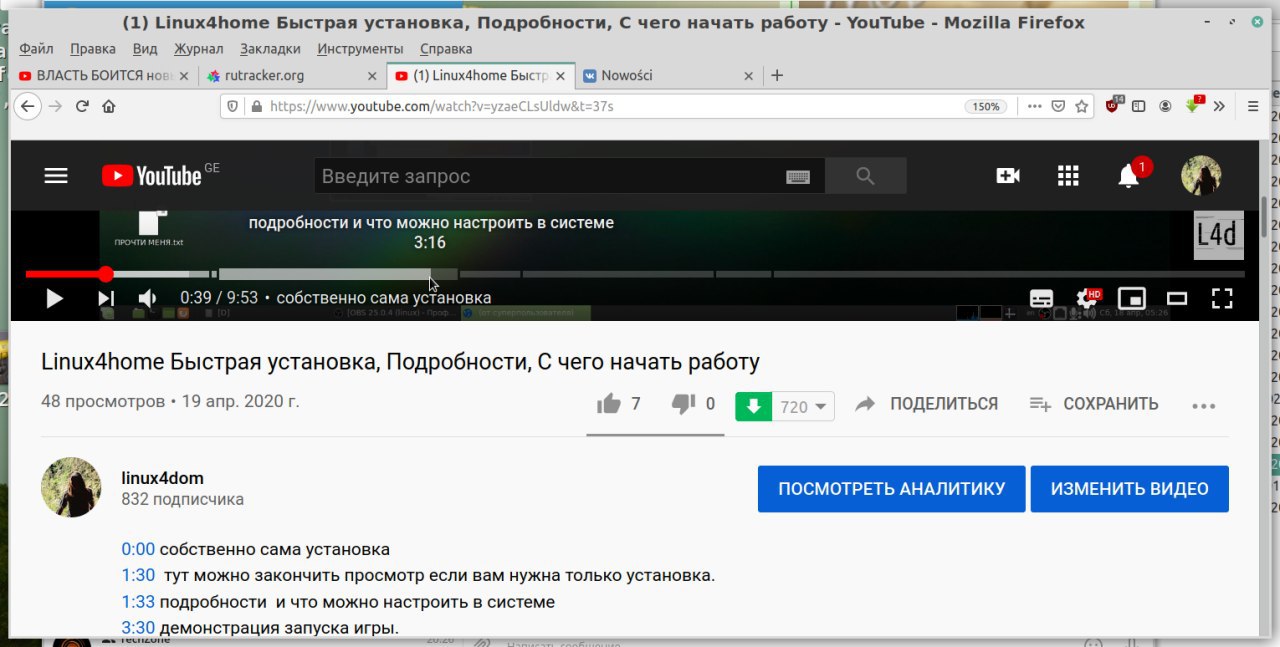Open the three-dot more actions menu
The width and height of the screenshot is (1280, 647).
click(x=1204, y=405)
